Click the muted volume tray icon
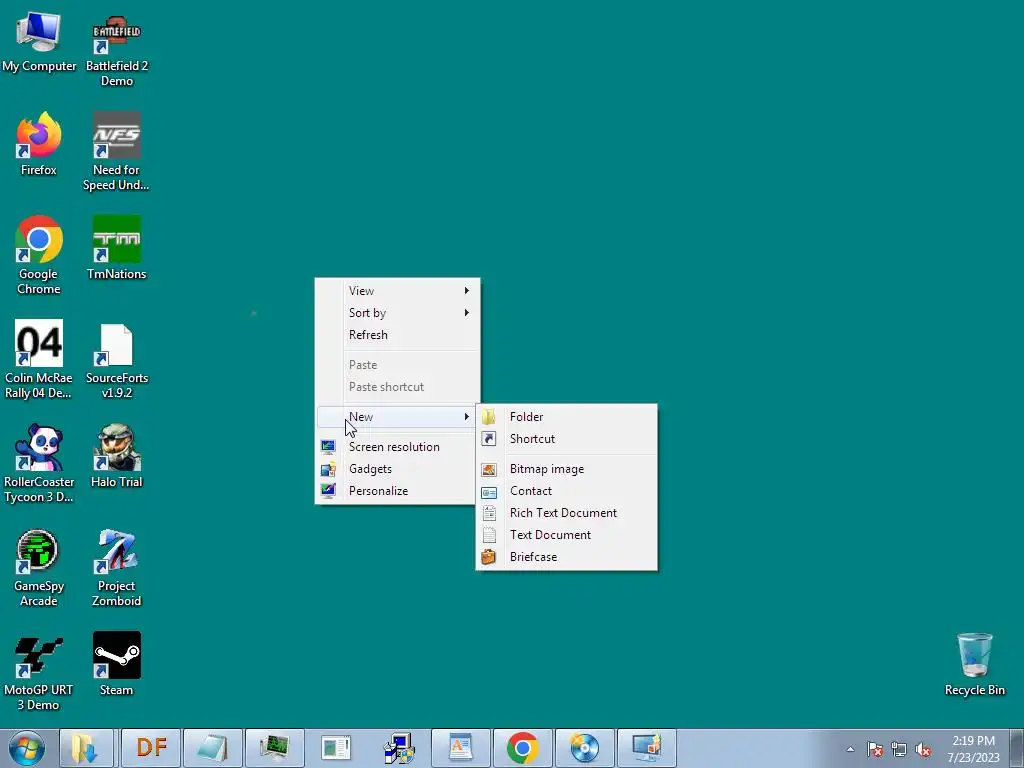 923,749
